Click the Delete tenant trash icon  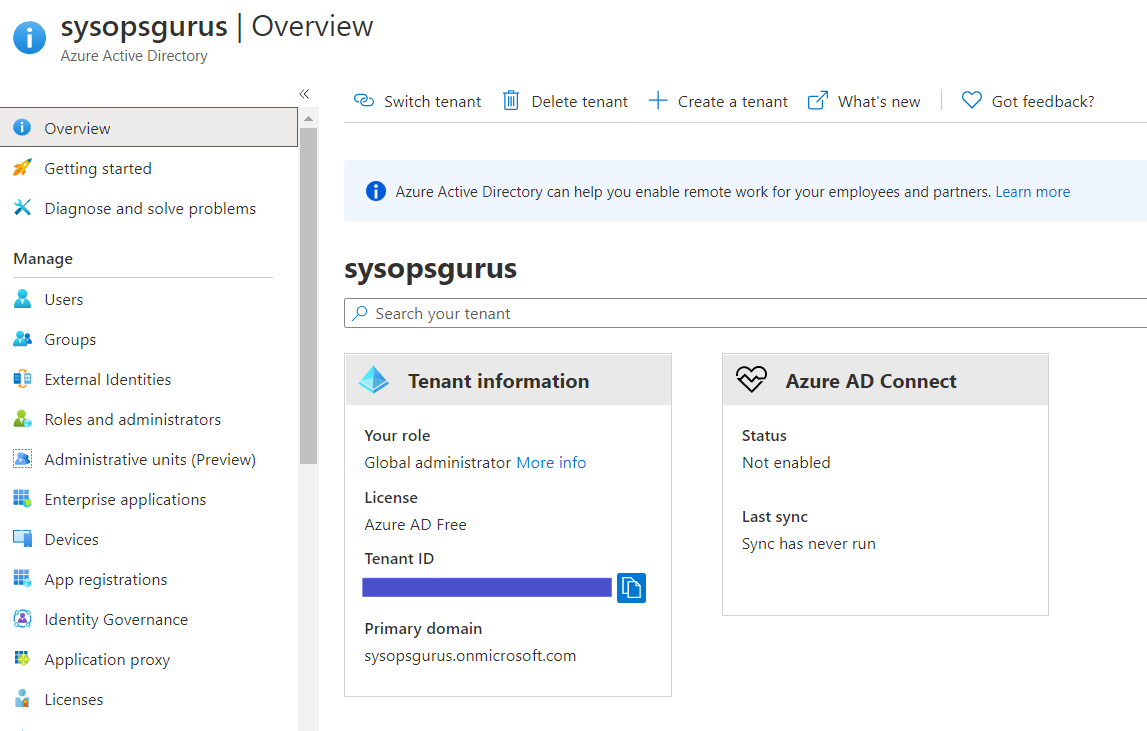pos(511,100)
